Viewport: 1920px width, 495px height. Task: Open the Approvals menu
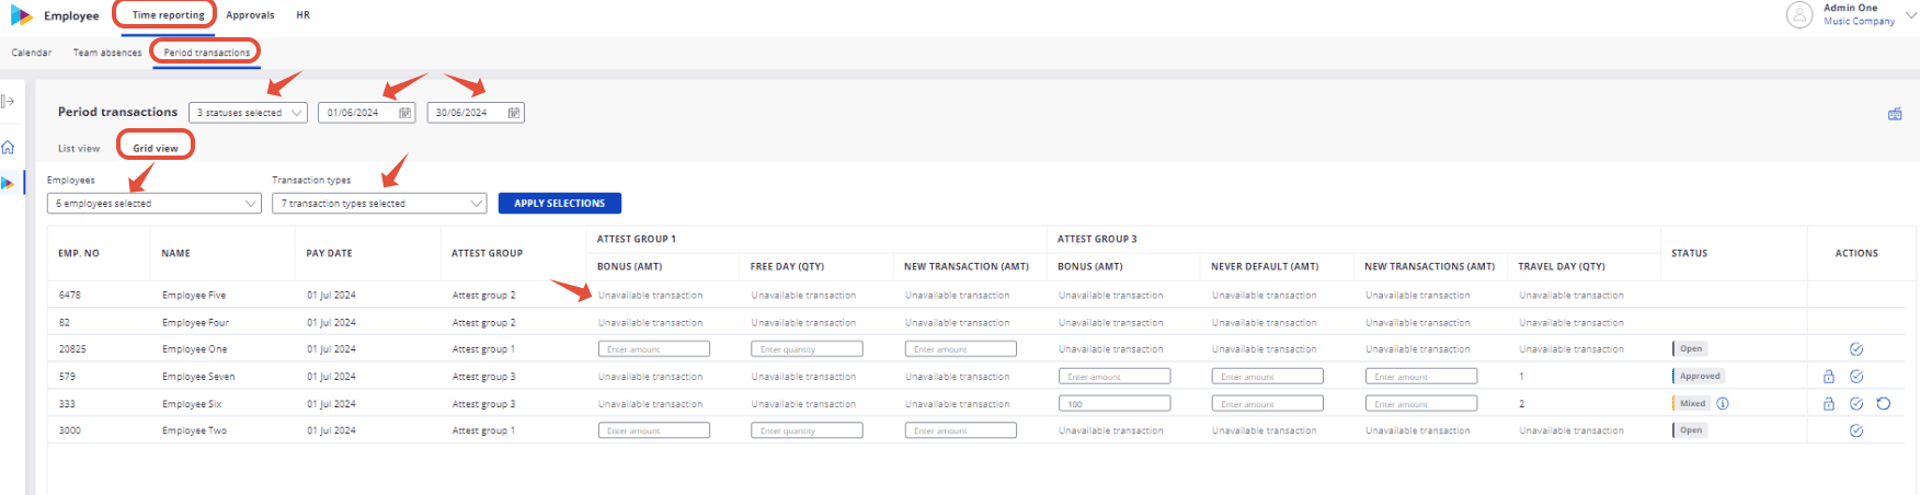click(250, 15)
